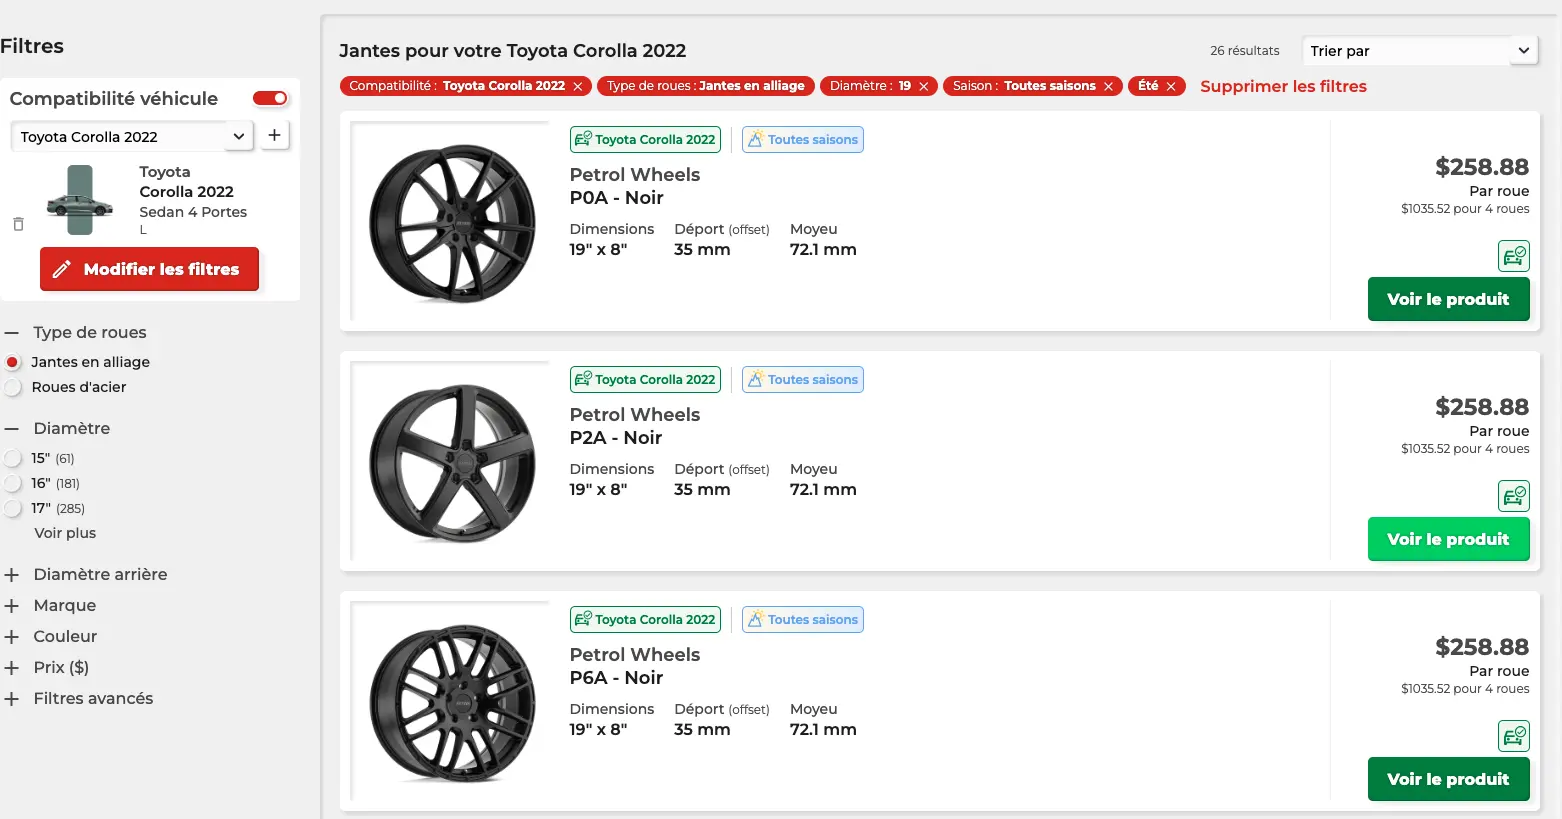Screen dimensions: 1562x819
Task: Click the compatibility icon on P0A card
Action: tap(1514, 256)
